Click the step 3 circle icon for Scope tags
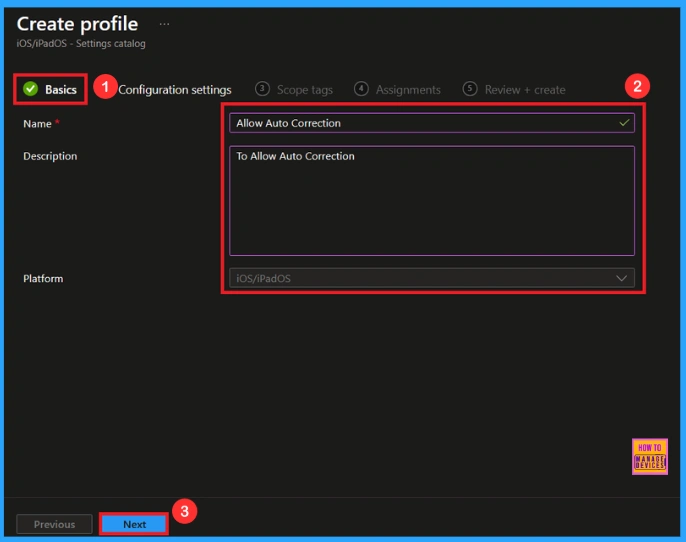686x542 pixels. pos(262,89)
